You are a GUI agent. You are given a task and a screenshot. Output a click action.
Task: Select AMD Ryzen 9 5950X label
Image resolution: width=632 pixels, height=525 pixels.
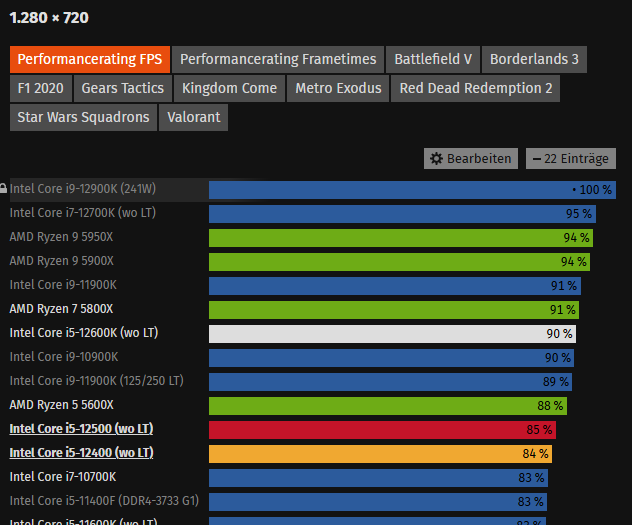tap(61, 237)
